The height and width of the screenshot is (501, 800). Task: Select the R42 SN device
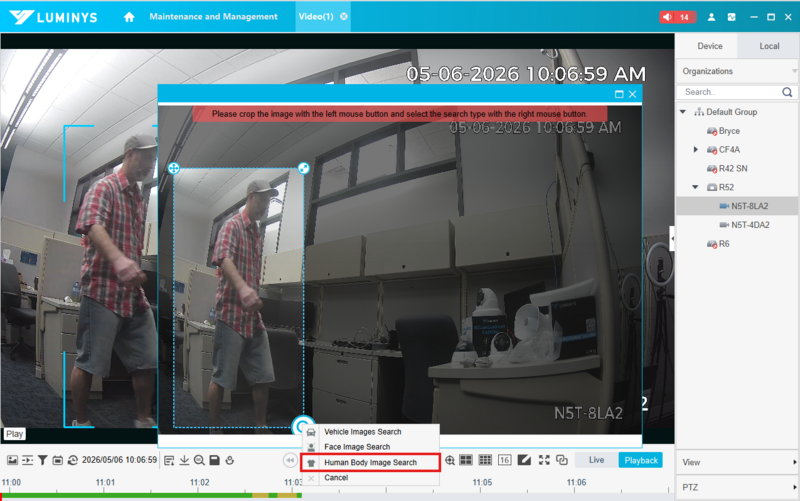pos(733,168)
